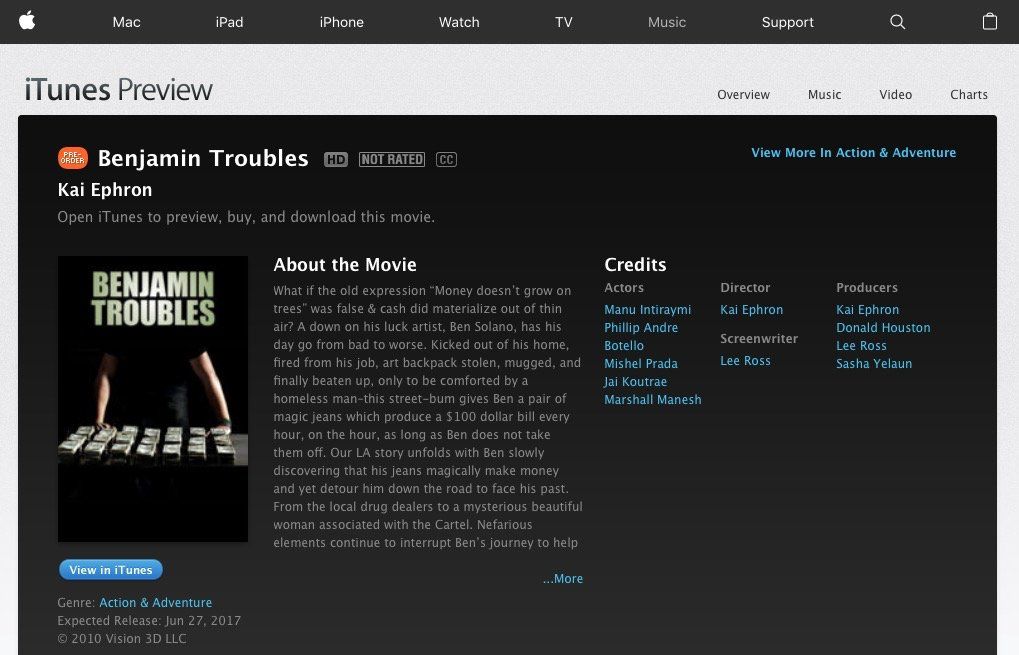The width and height of the screenshot is (1019, 655).
Task: Click the Apple logo icon
Action: click(27, 21)
